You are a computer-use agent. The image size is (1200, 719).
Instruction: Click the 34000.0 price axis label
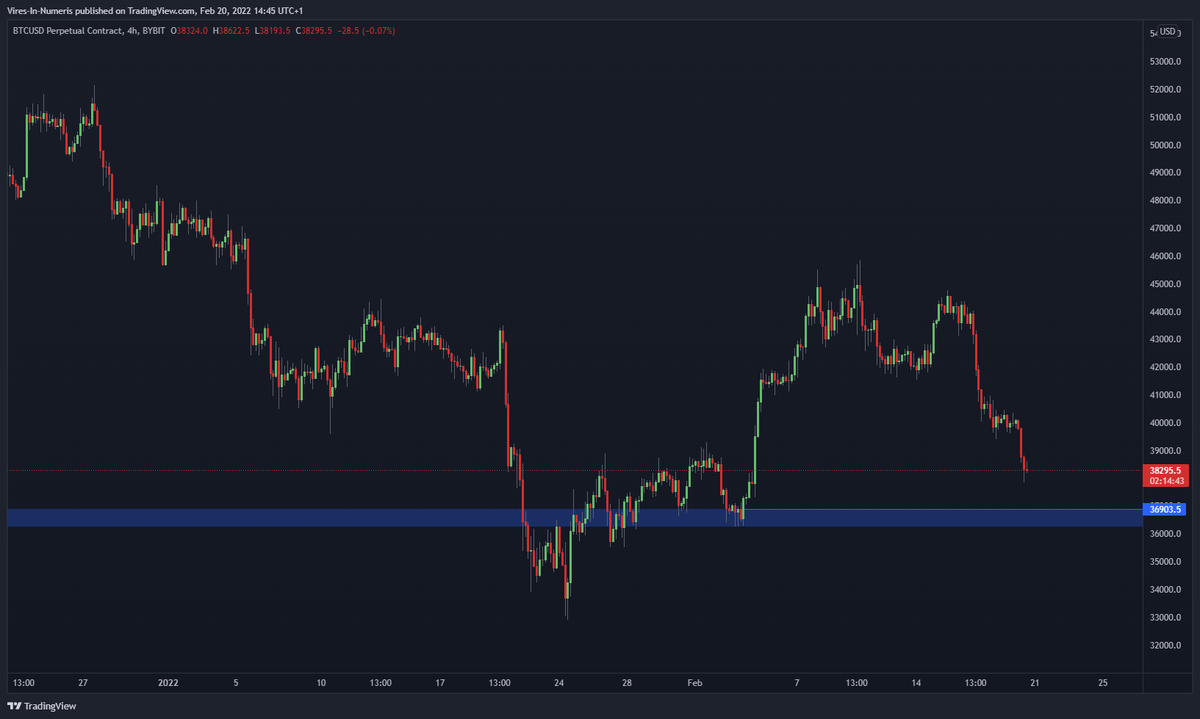(x=1165, y=590)
